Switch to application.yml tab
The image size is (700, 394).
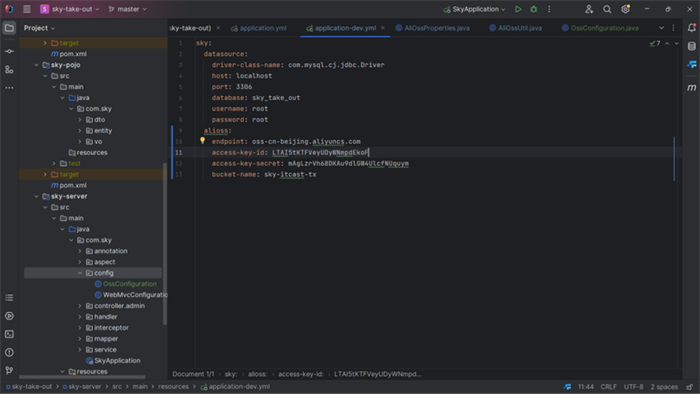(x=259, y=28)
